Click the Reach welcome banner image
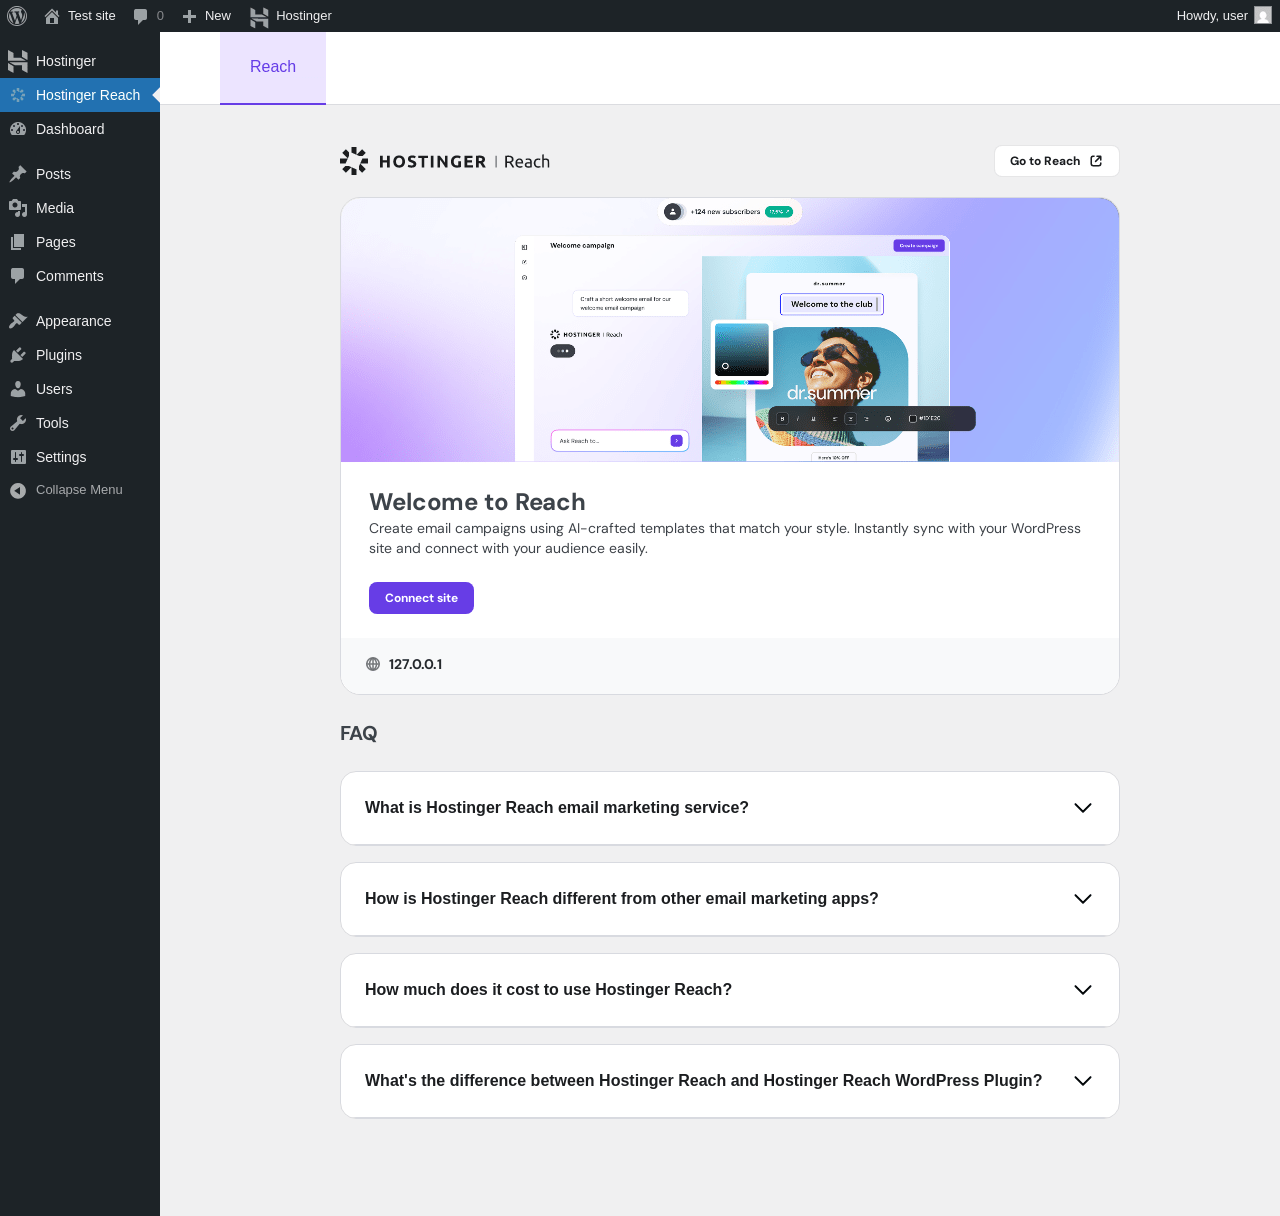 pyautogui.click(x=730, y=330)
